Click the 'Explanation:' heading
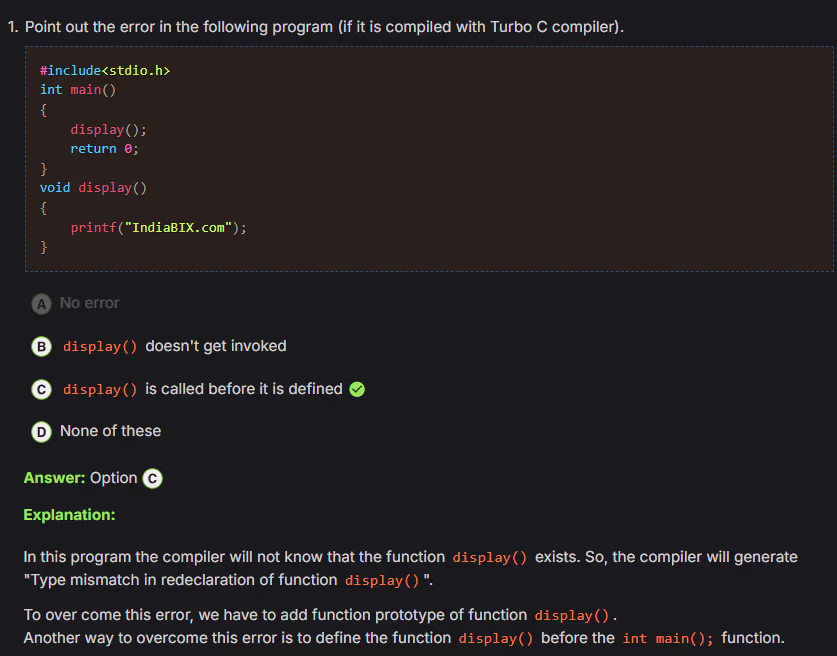The image size is (837, 656). 69,515
